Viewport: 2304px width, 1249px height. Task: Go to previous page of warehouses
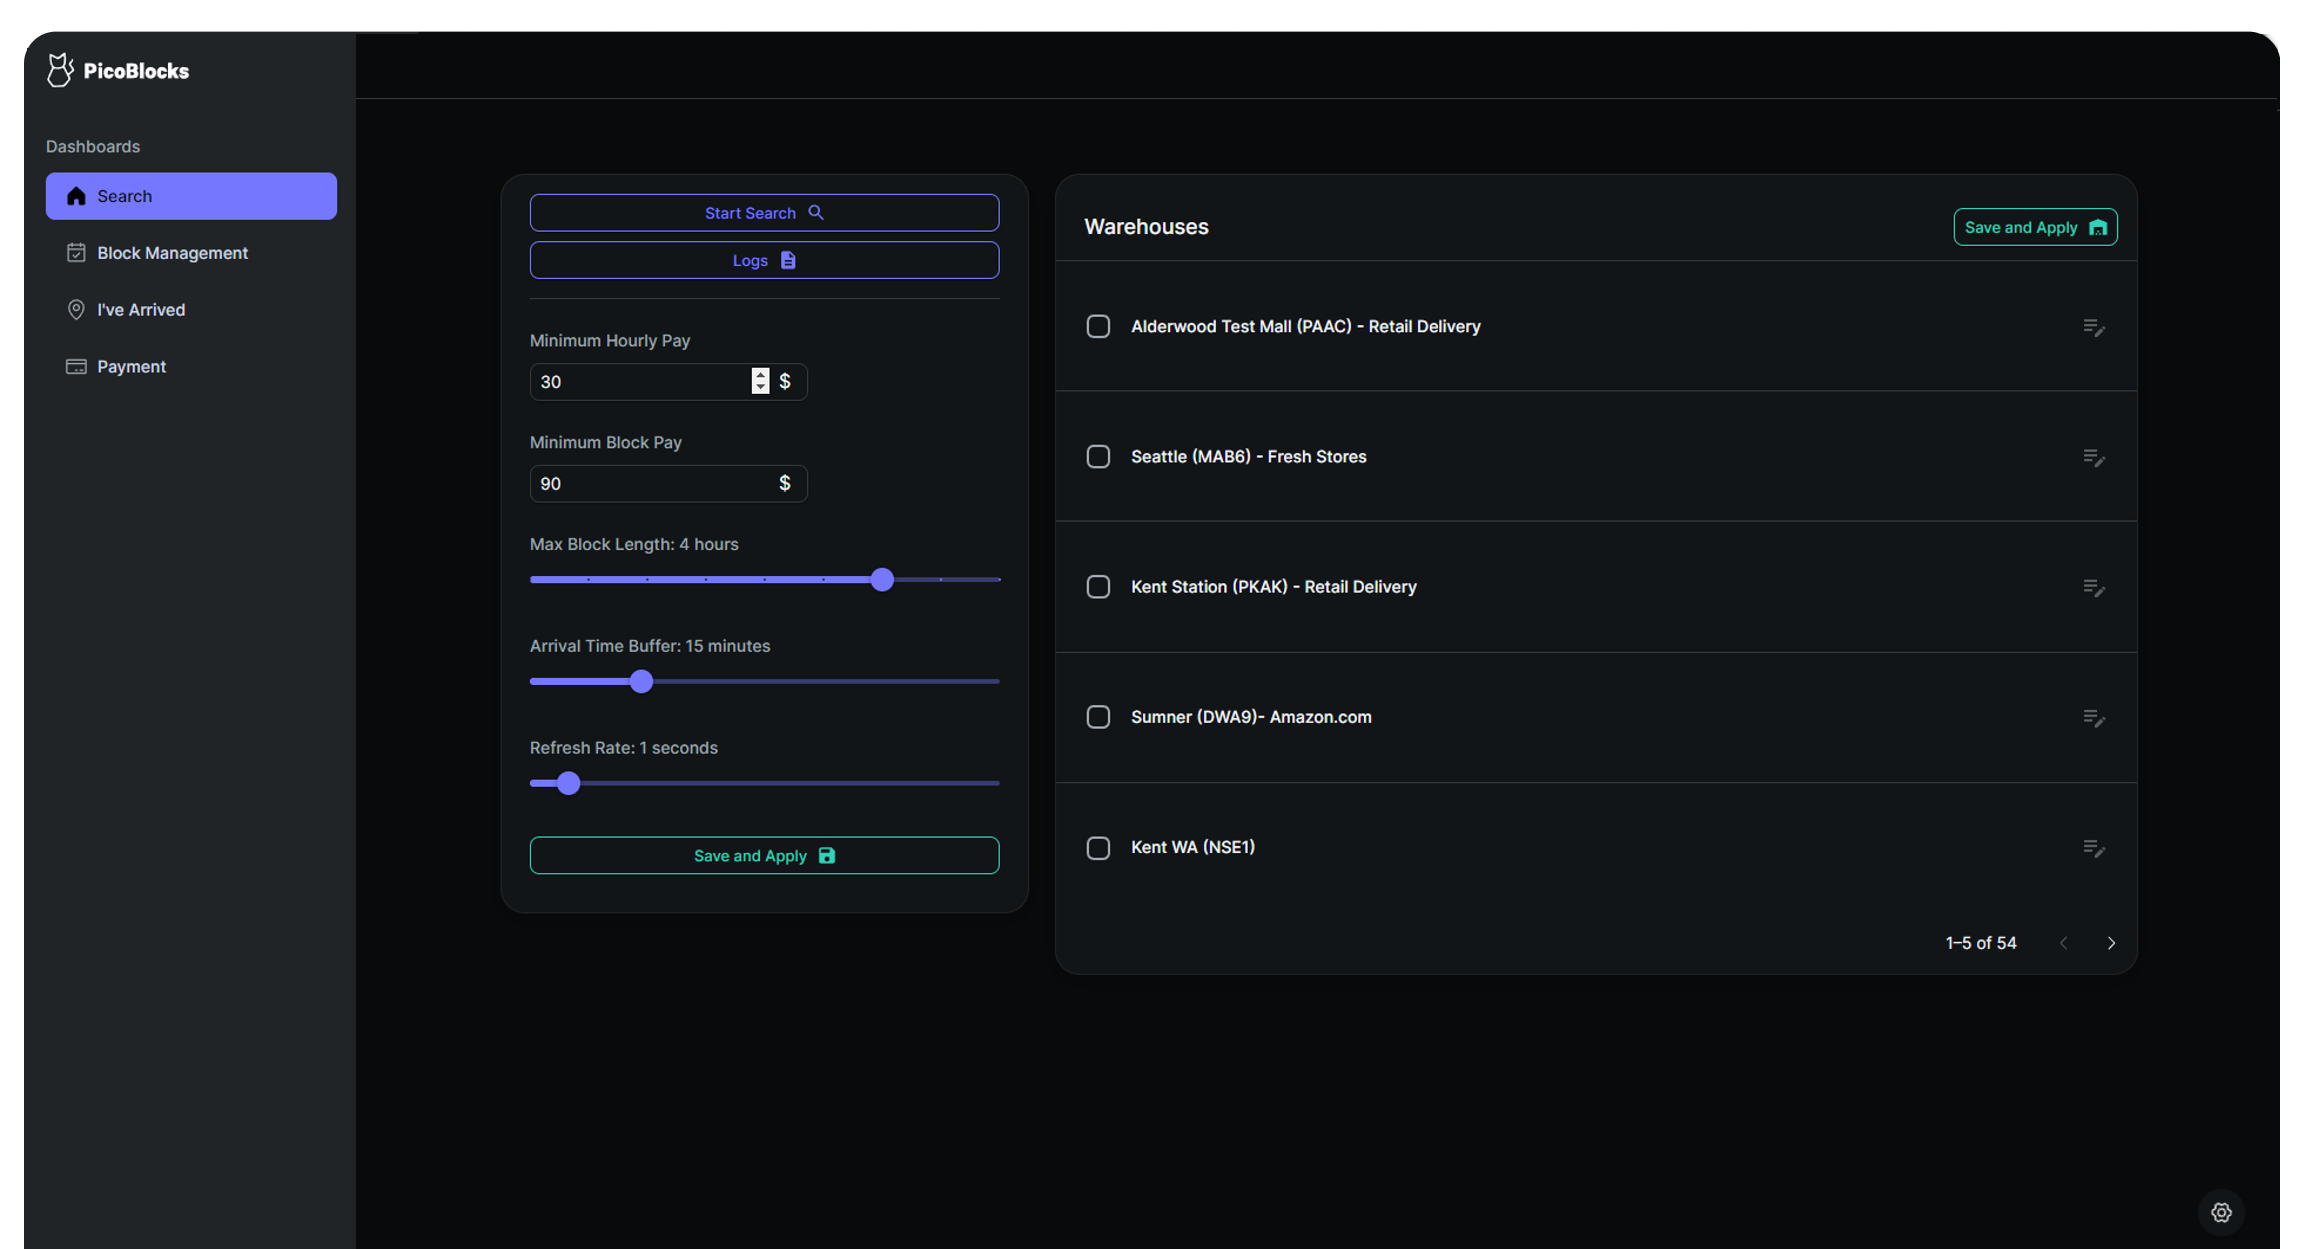[x=2063, y=943]
